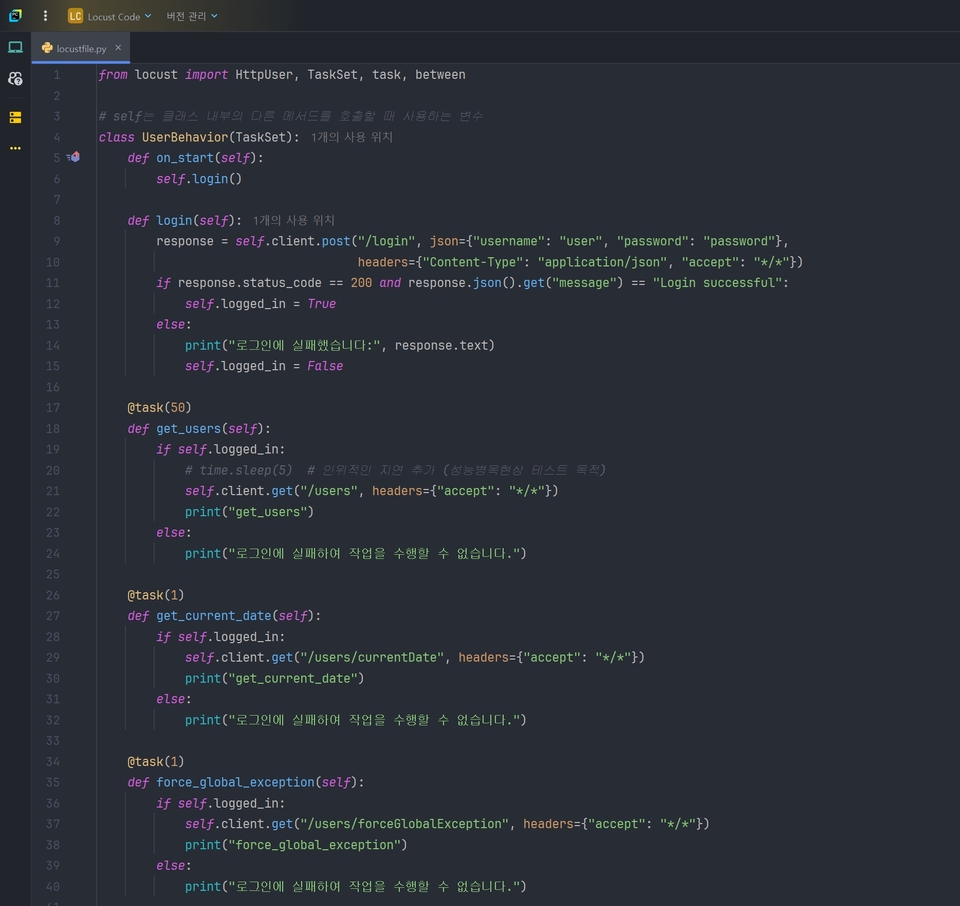Click the between import on line 1
The image size is (960, 906).
pos(440,75)
